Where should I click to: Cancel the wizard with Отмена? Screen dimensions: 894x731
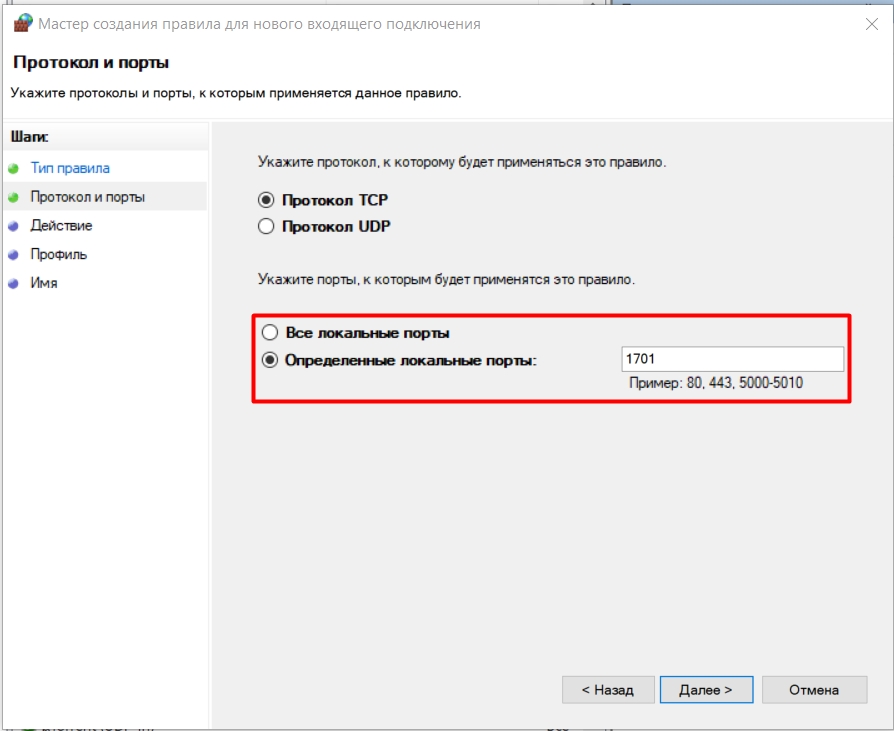[814, 690]
